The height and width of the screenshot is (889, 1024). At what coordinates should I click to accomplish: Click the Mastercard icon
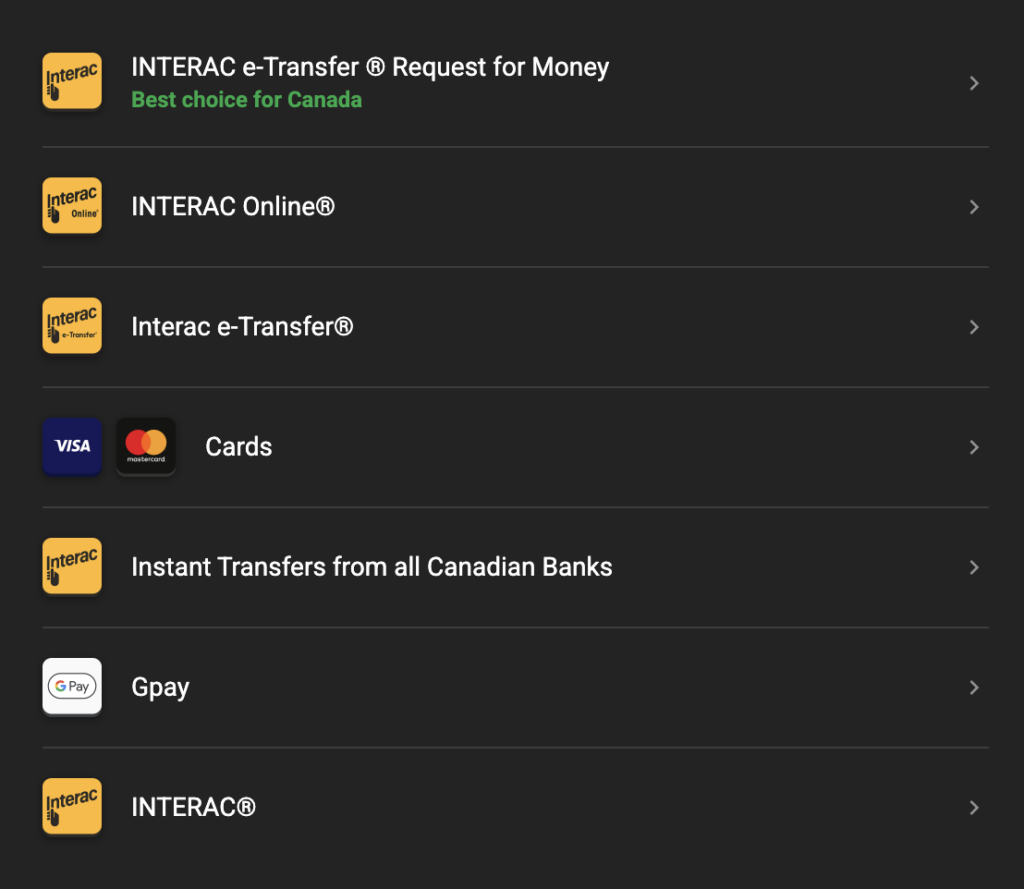(x=146, y=446)
